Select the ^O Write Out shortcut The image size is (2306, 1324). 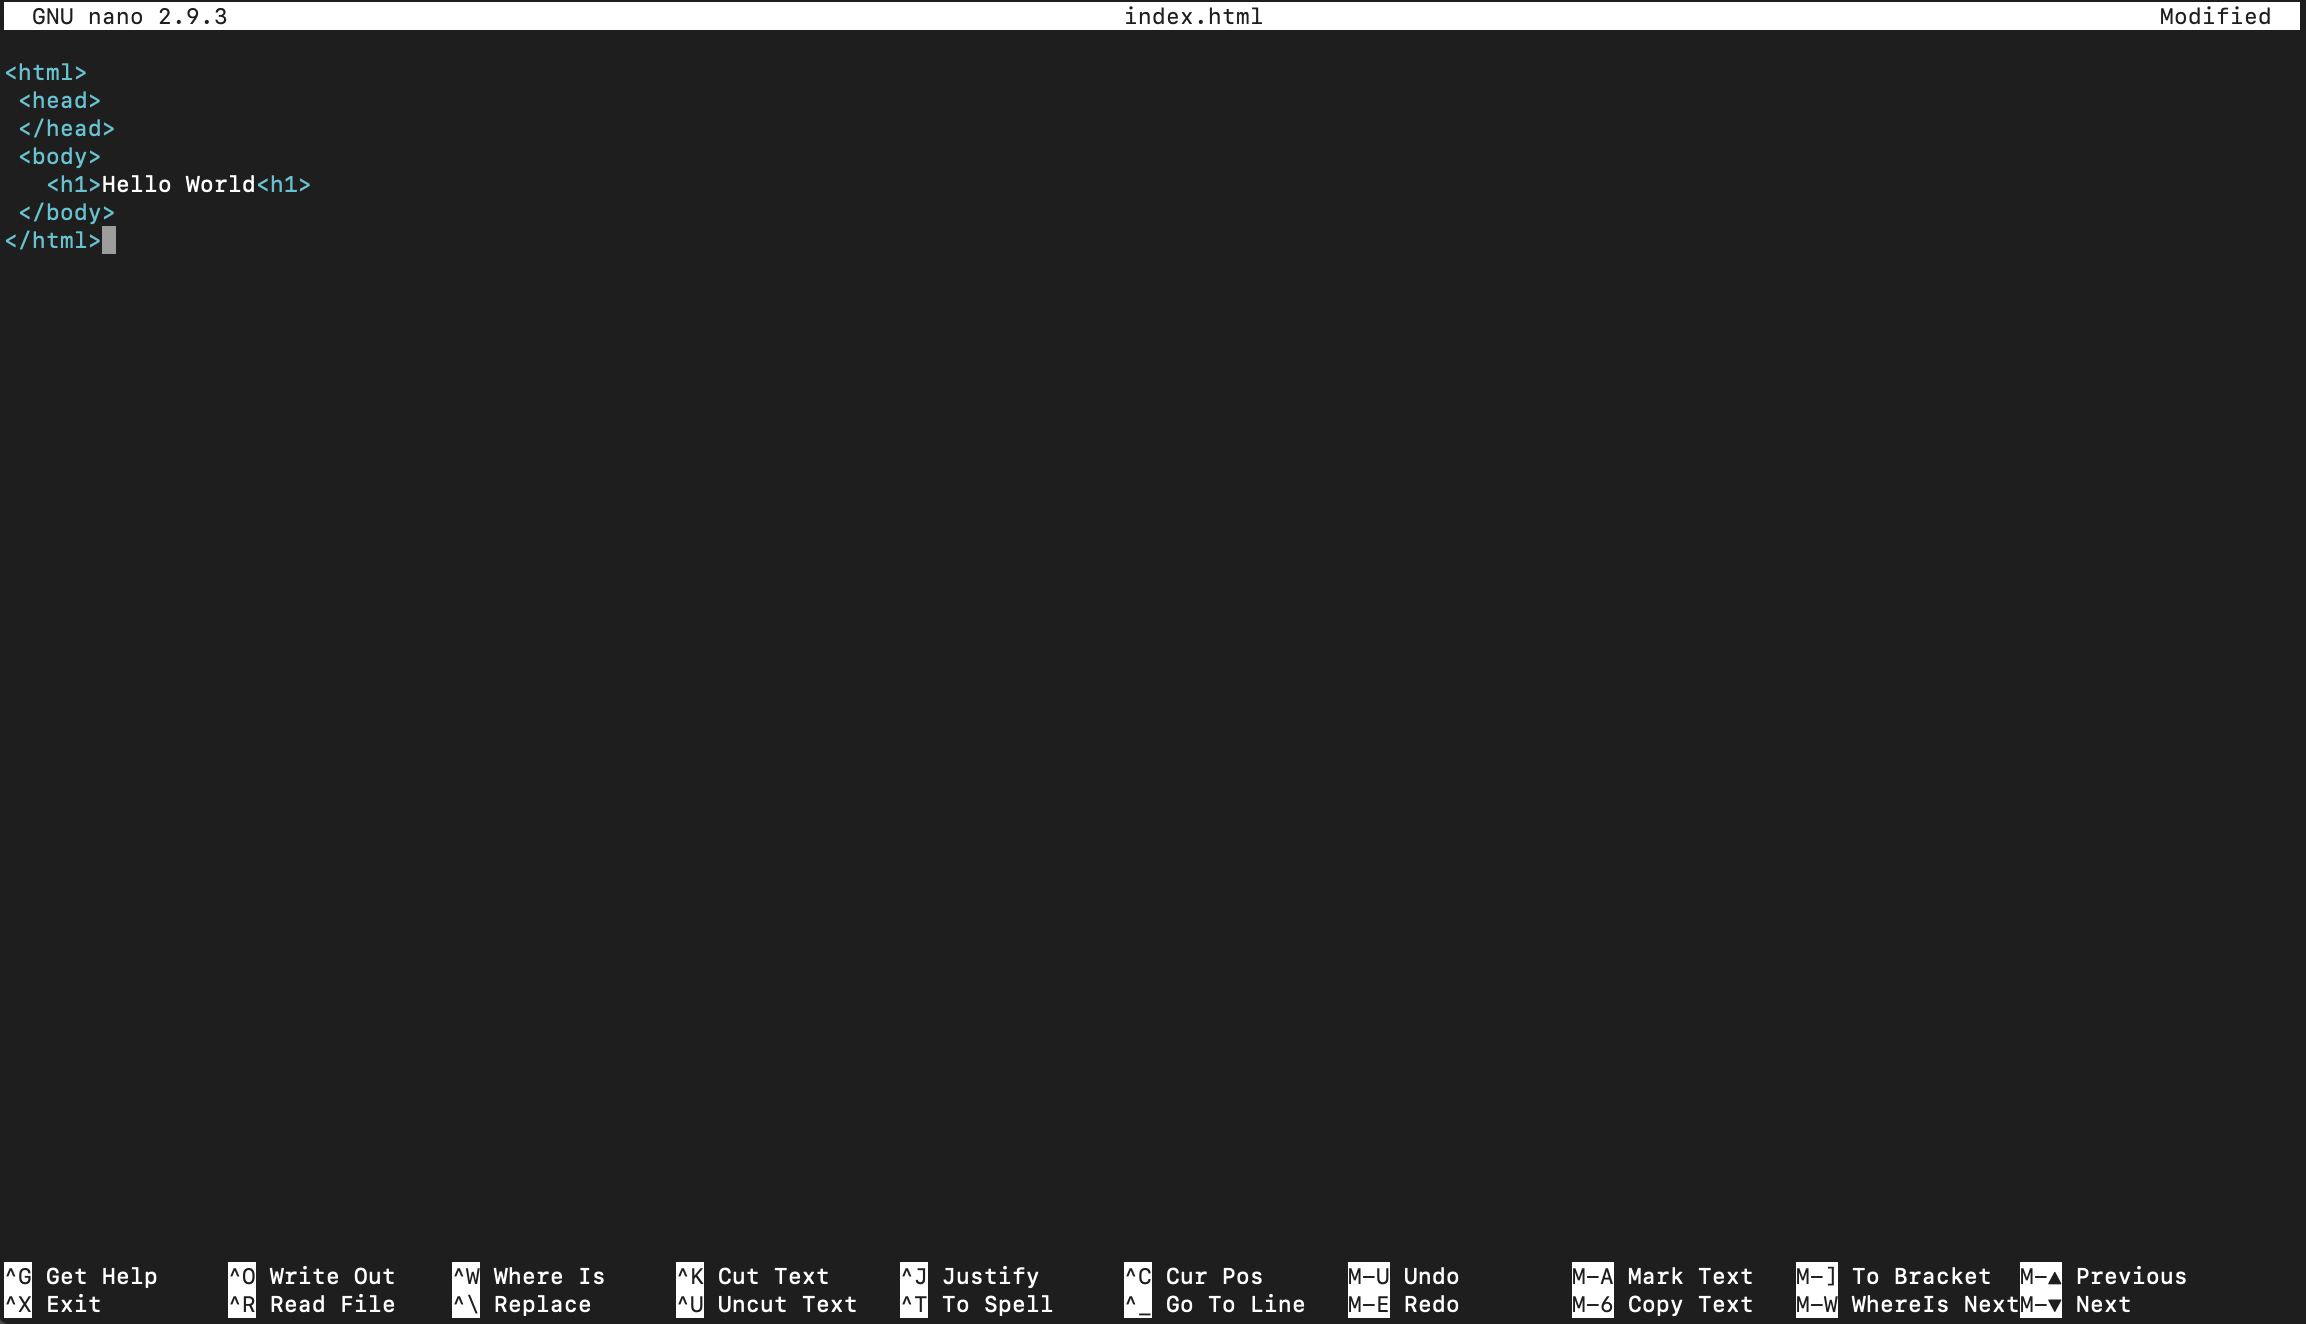(312, 1276)
